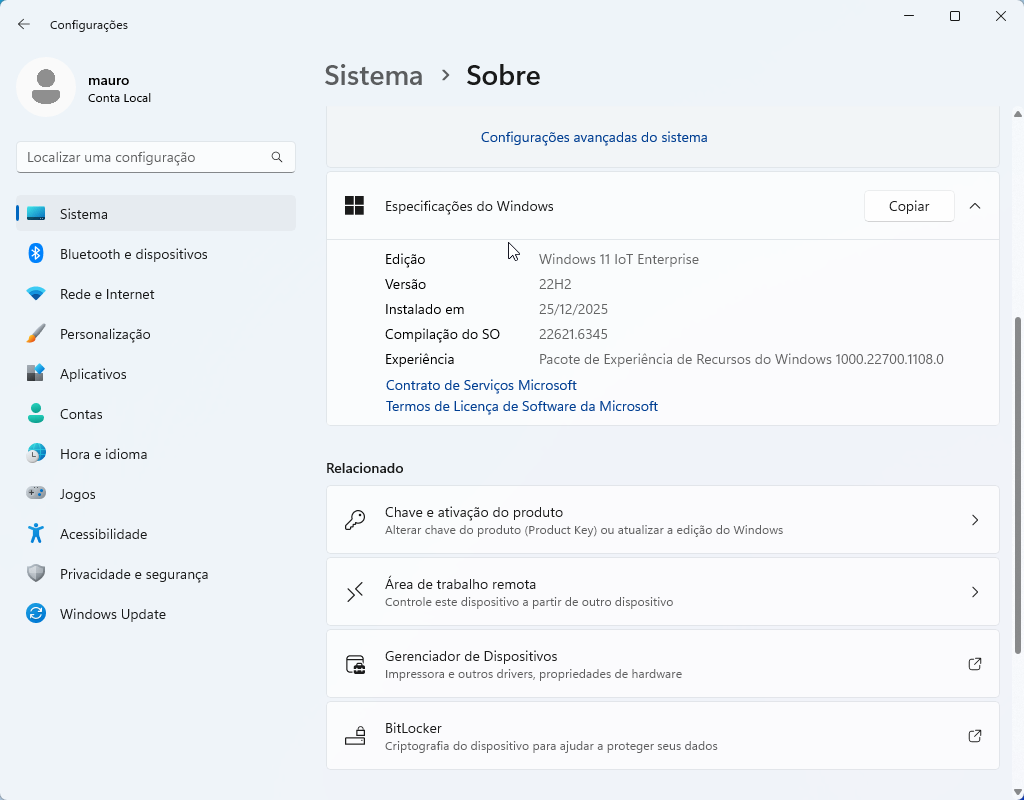Click the Windows logo in Especificações header
The height and width of the screenshot is (800, 1024).
pos(355,206)
